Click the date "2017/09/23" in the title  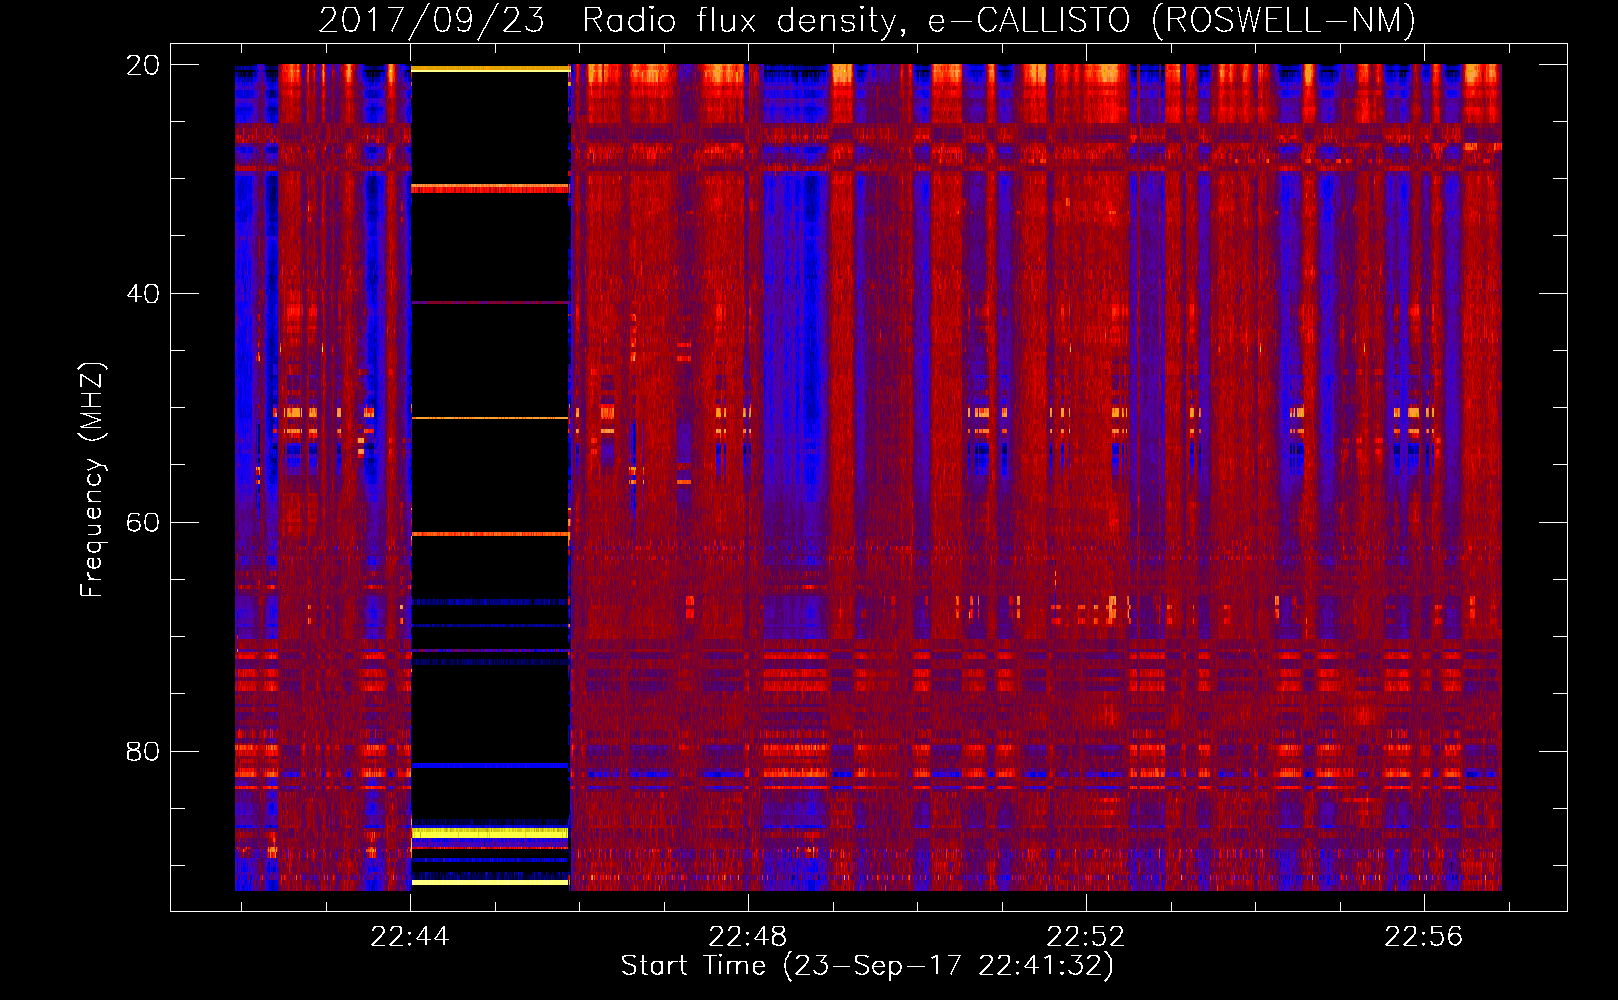pyautogui.click(x=432, y=21)
